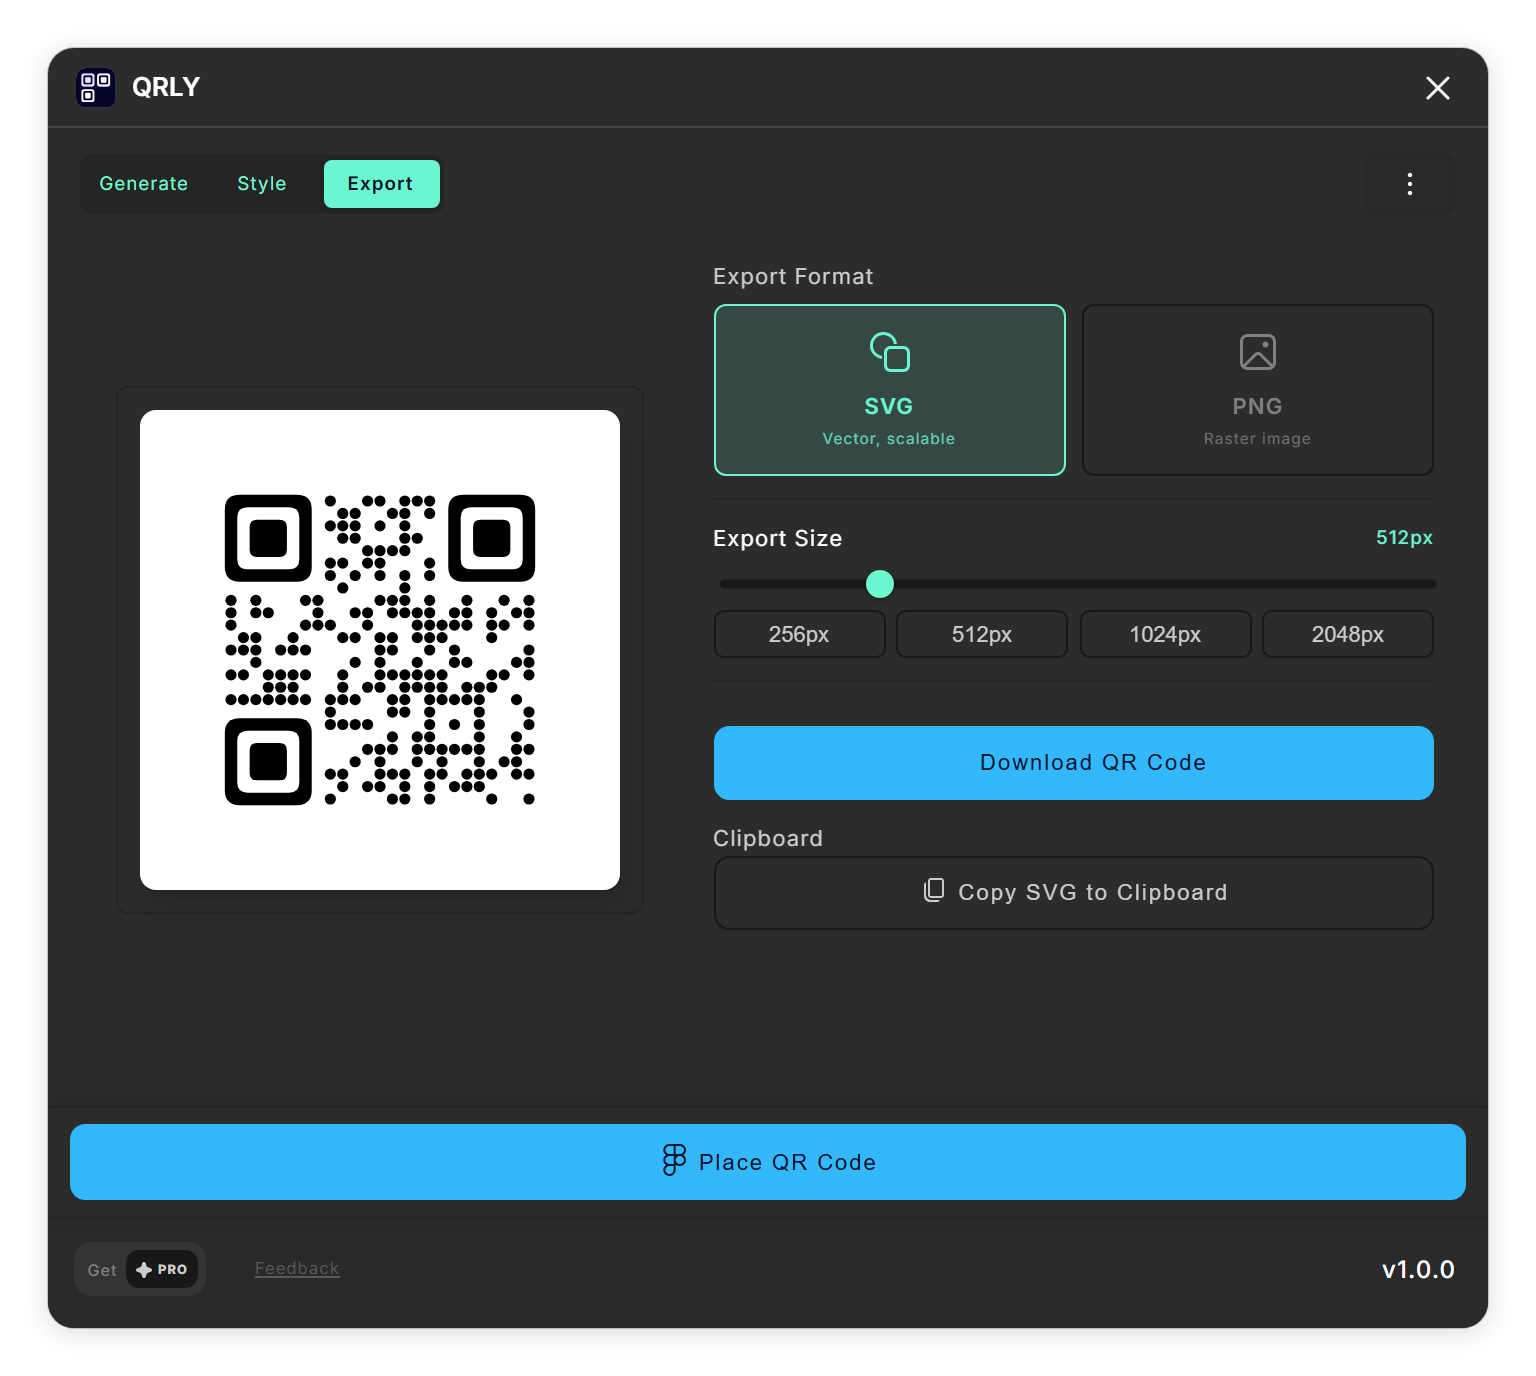Close the QRLY plugin window
This screenshot has width=1536, height=1376.
[x=1438, y=88]
